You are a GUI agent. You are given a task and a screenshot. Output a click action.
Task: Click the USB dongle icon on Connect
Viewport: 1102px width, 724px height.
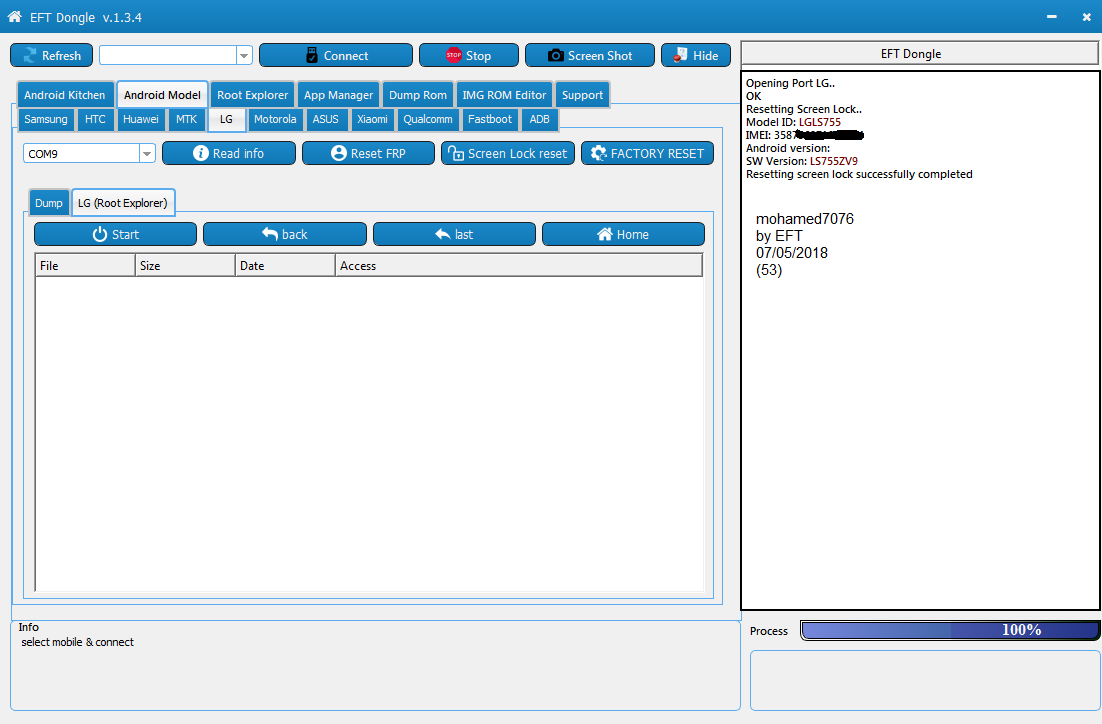(312, 56)
